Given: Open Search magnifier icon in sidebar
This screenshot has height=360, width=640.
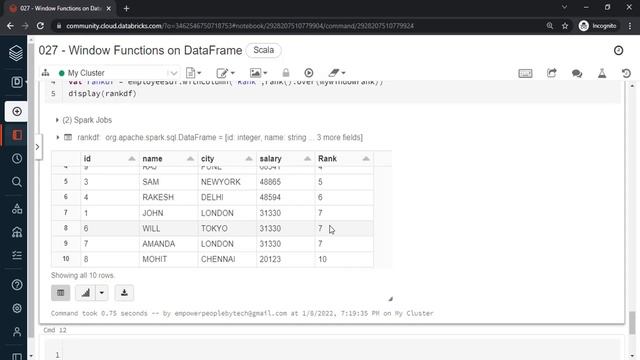Looking at the screenshot, I should [17, 182].
